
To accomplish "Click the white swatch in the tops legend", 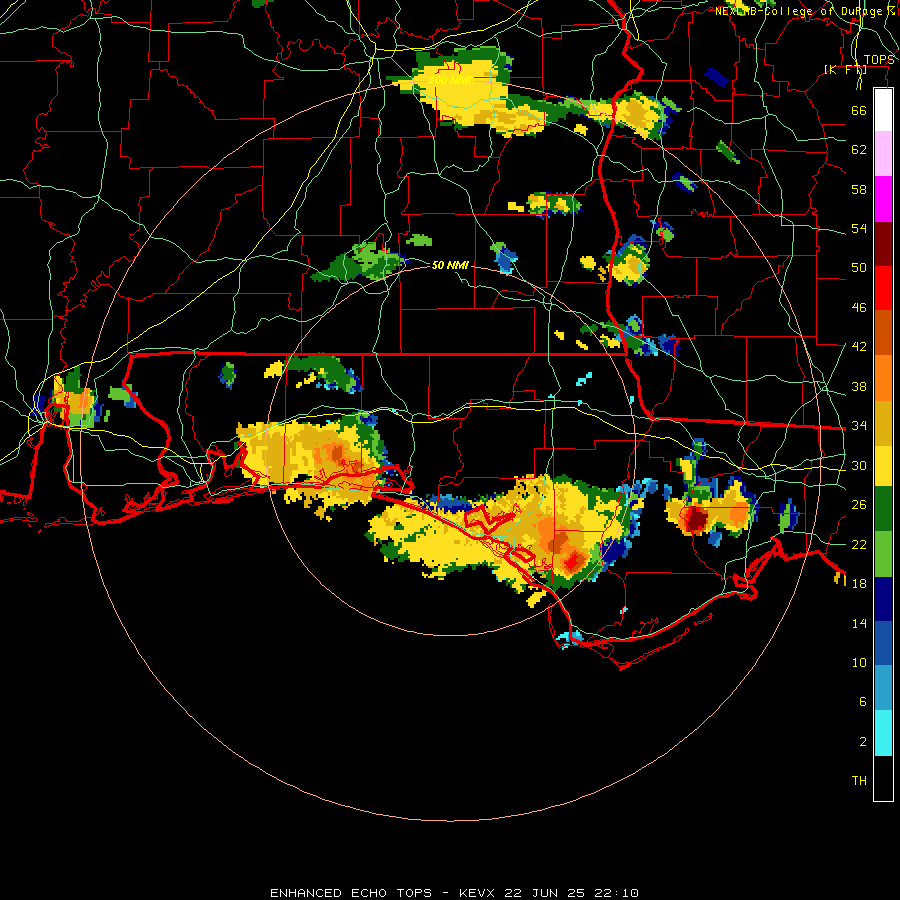I will point(883,110).
